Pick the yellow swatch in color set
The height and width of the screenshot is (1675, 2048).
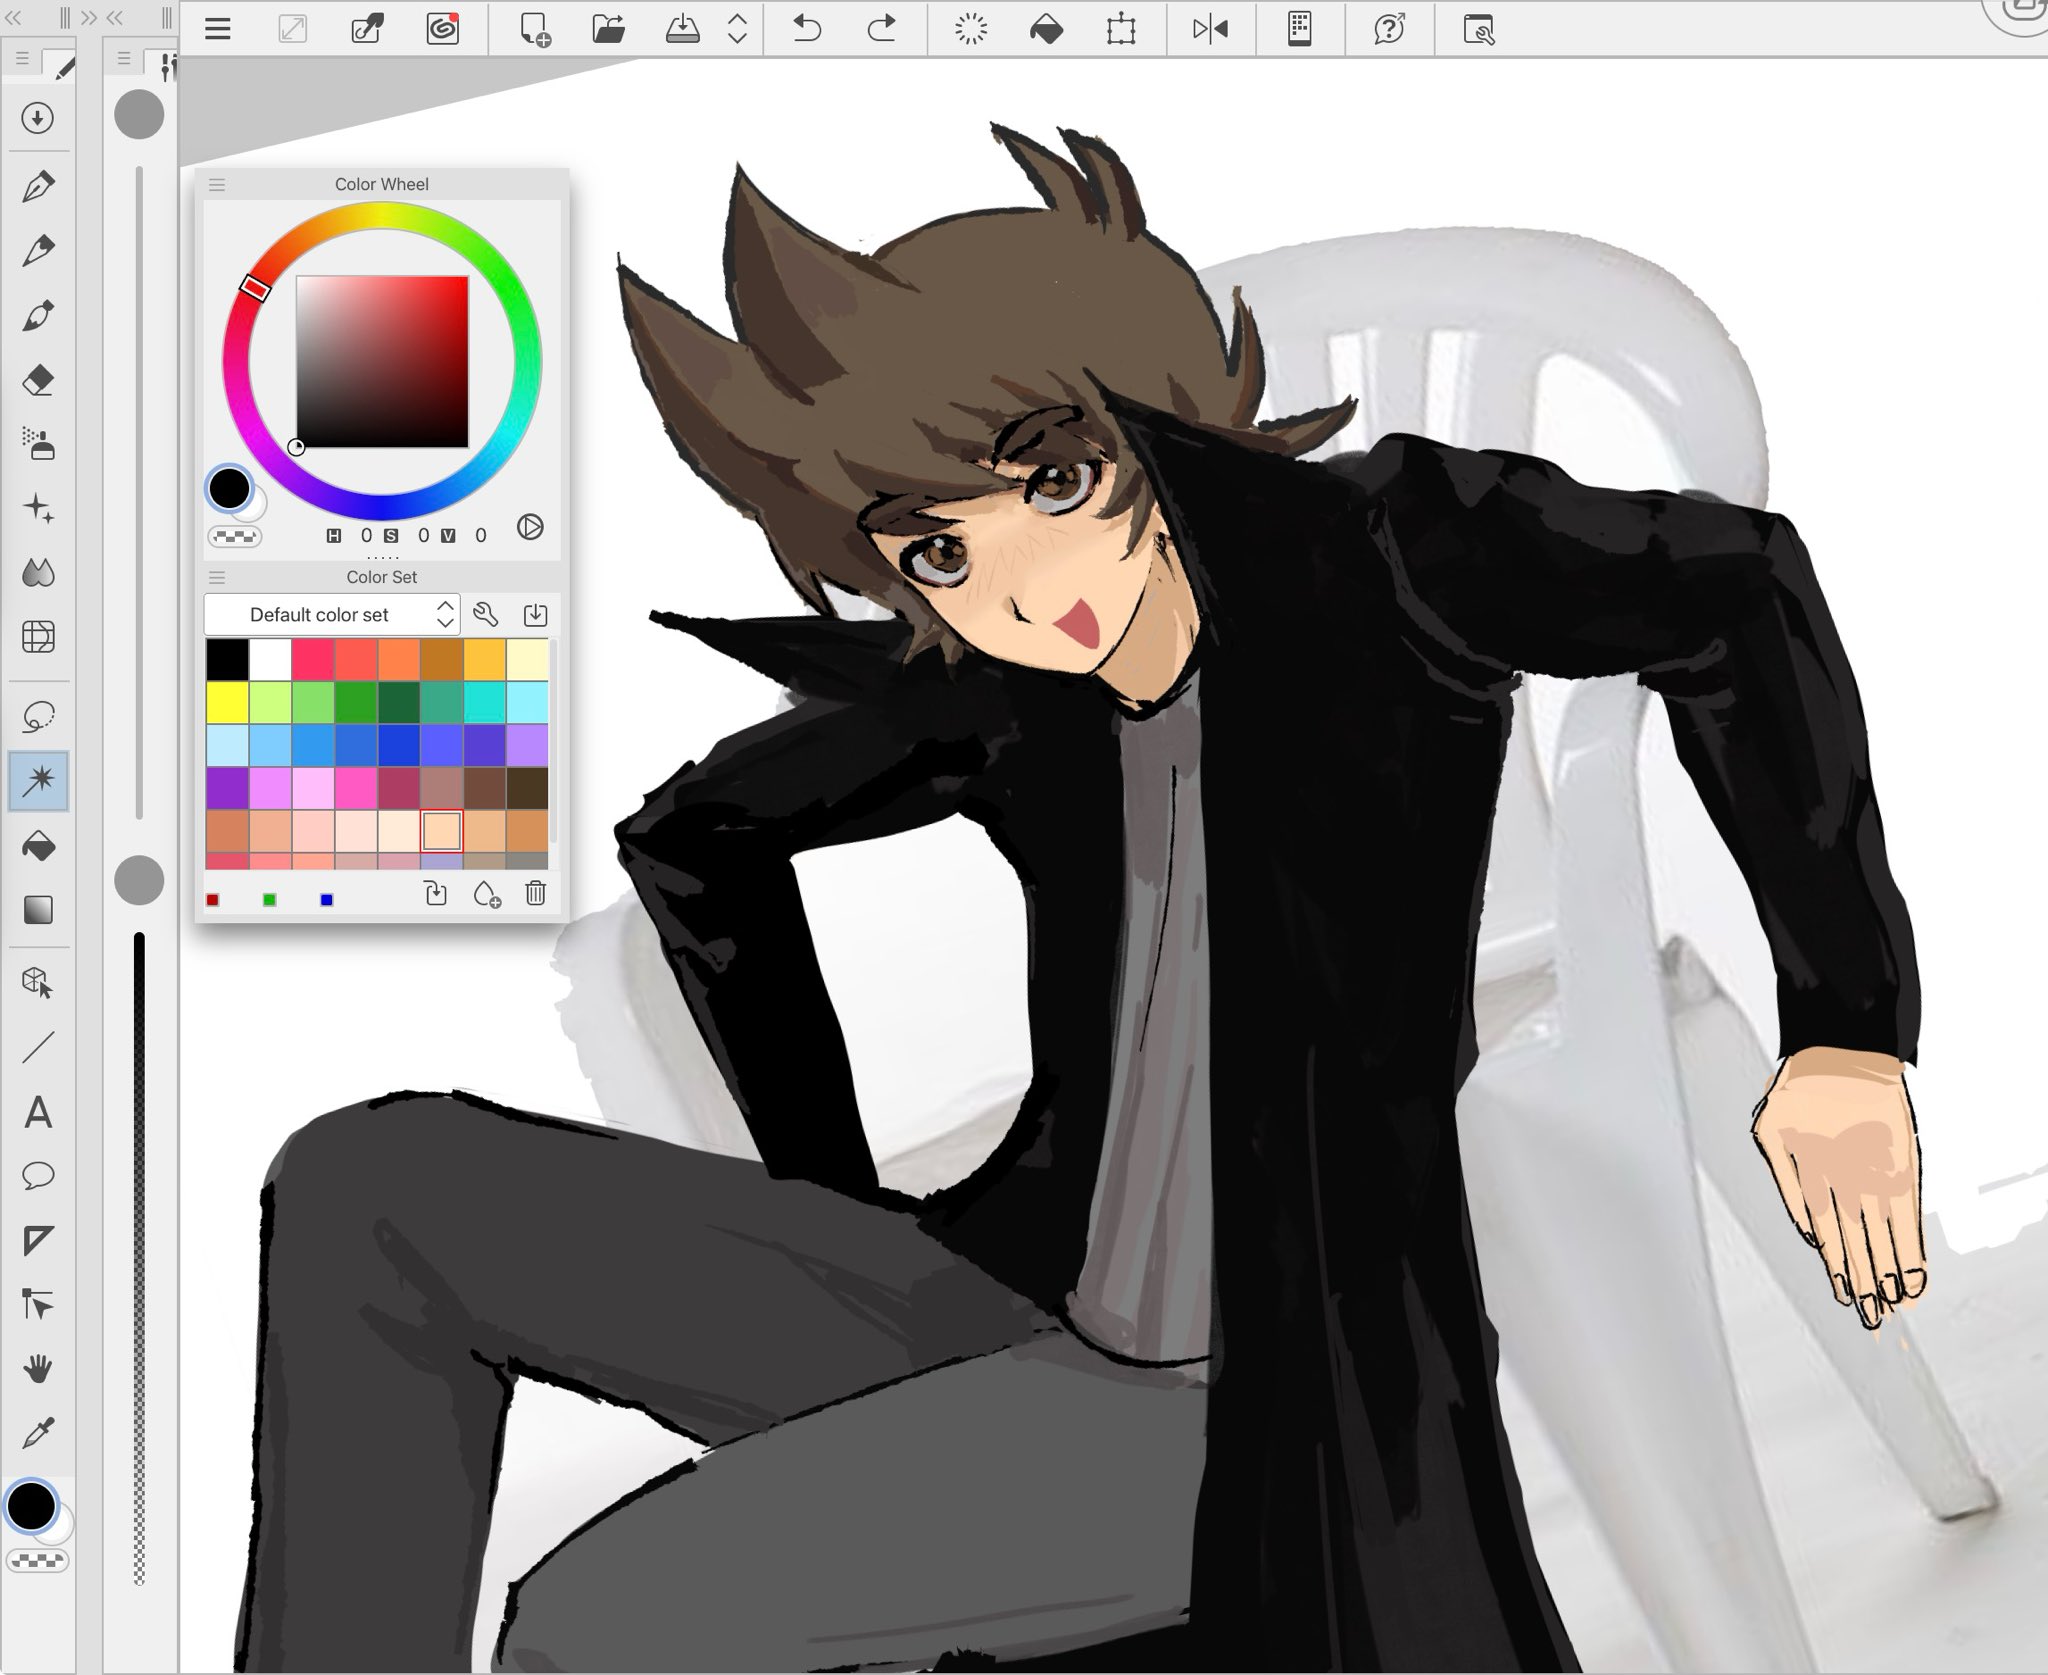click(227, 702)
